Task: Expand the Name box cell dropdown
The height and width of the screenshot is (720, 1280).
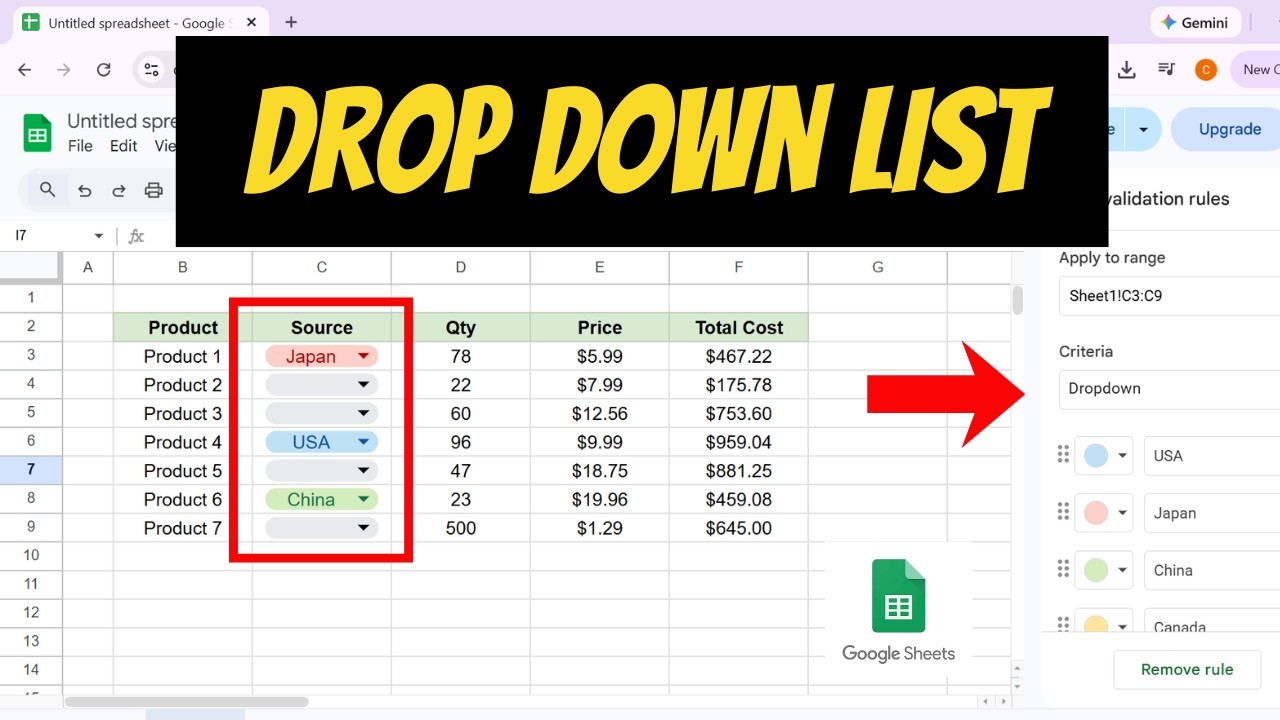Action: click(x=98, y=236)
